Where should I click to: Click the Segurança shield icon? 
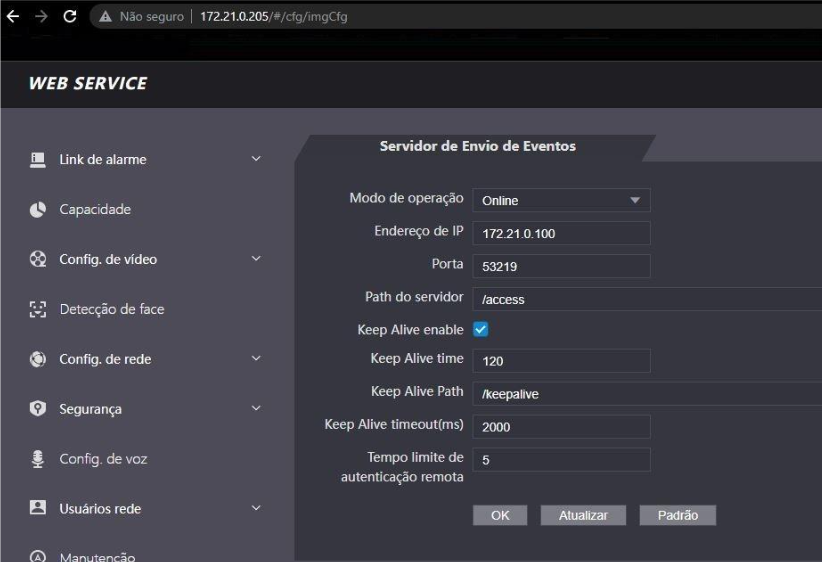pyautogui.click(x=38, y=409)
